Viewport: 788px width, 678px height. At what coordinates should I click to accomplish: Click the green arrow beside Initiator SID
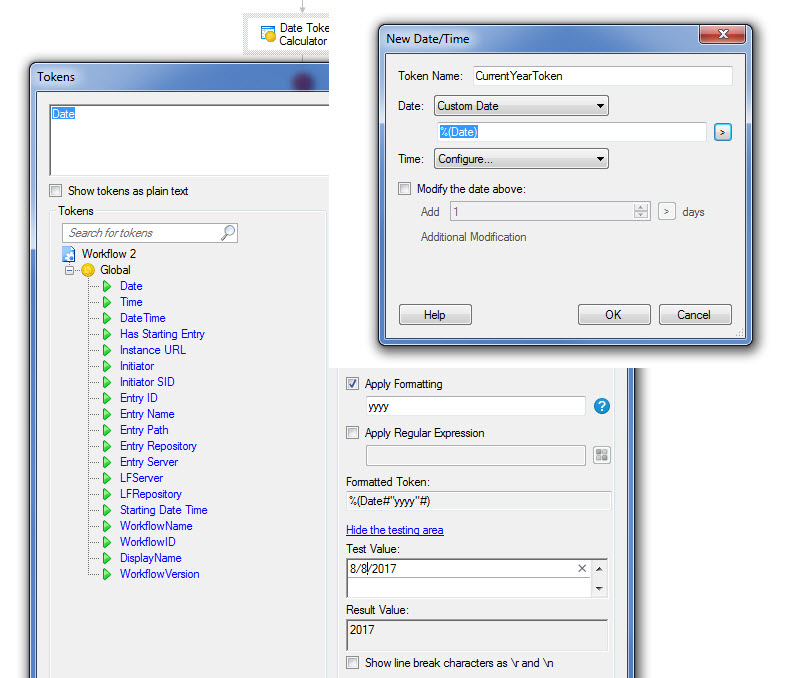point(107,382)
